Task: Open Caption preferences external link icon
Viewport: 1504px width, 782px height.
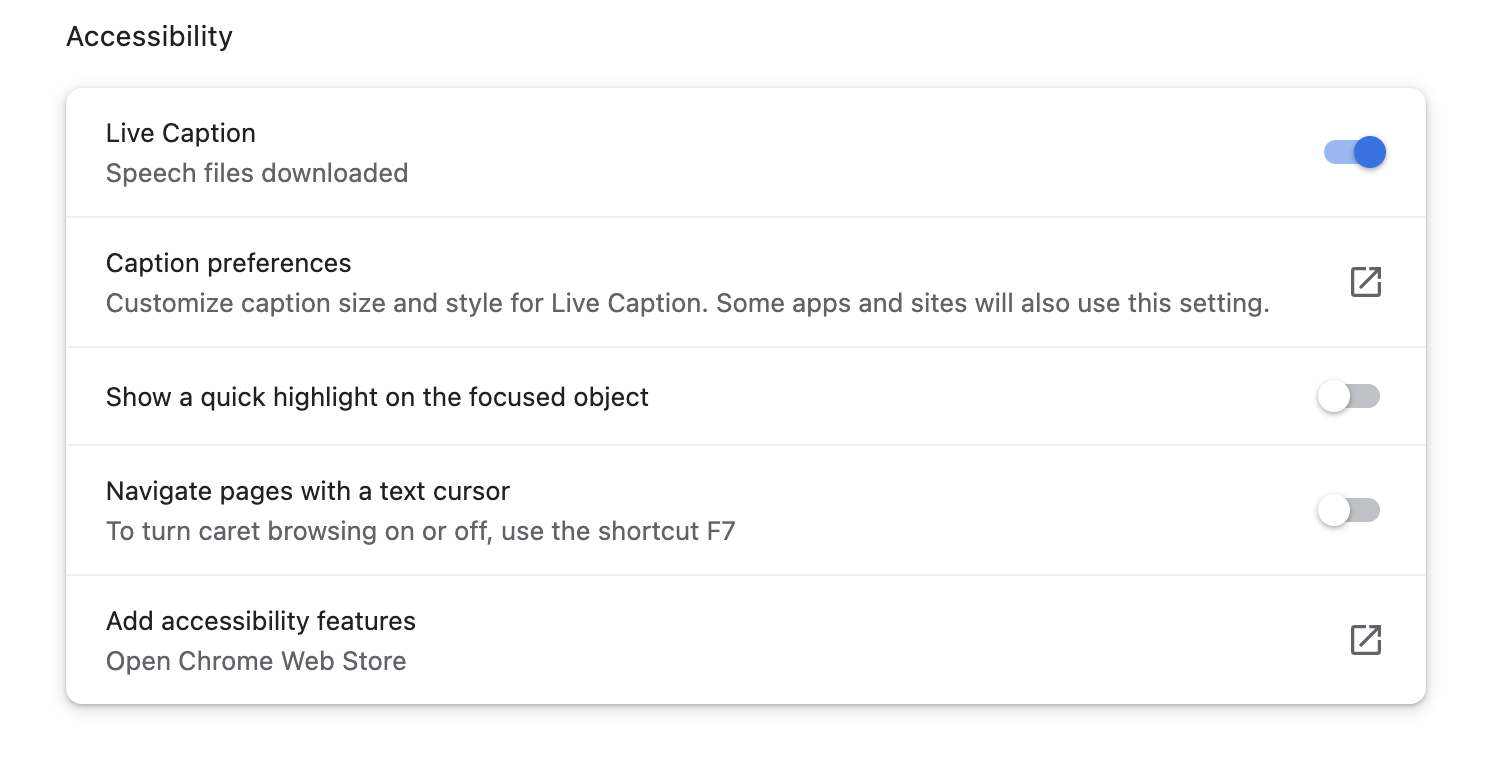Action: point(1365,282)
